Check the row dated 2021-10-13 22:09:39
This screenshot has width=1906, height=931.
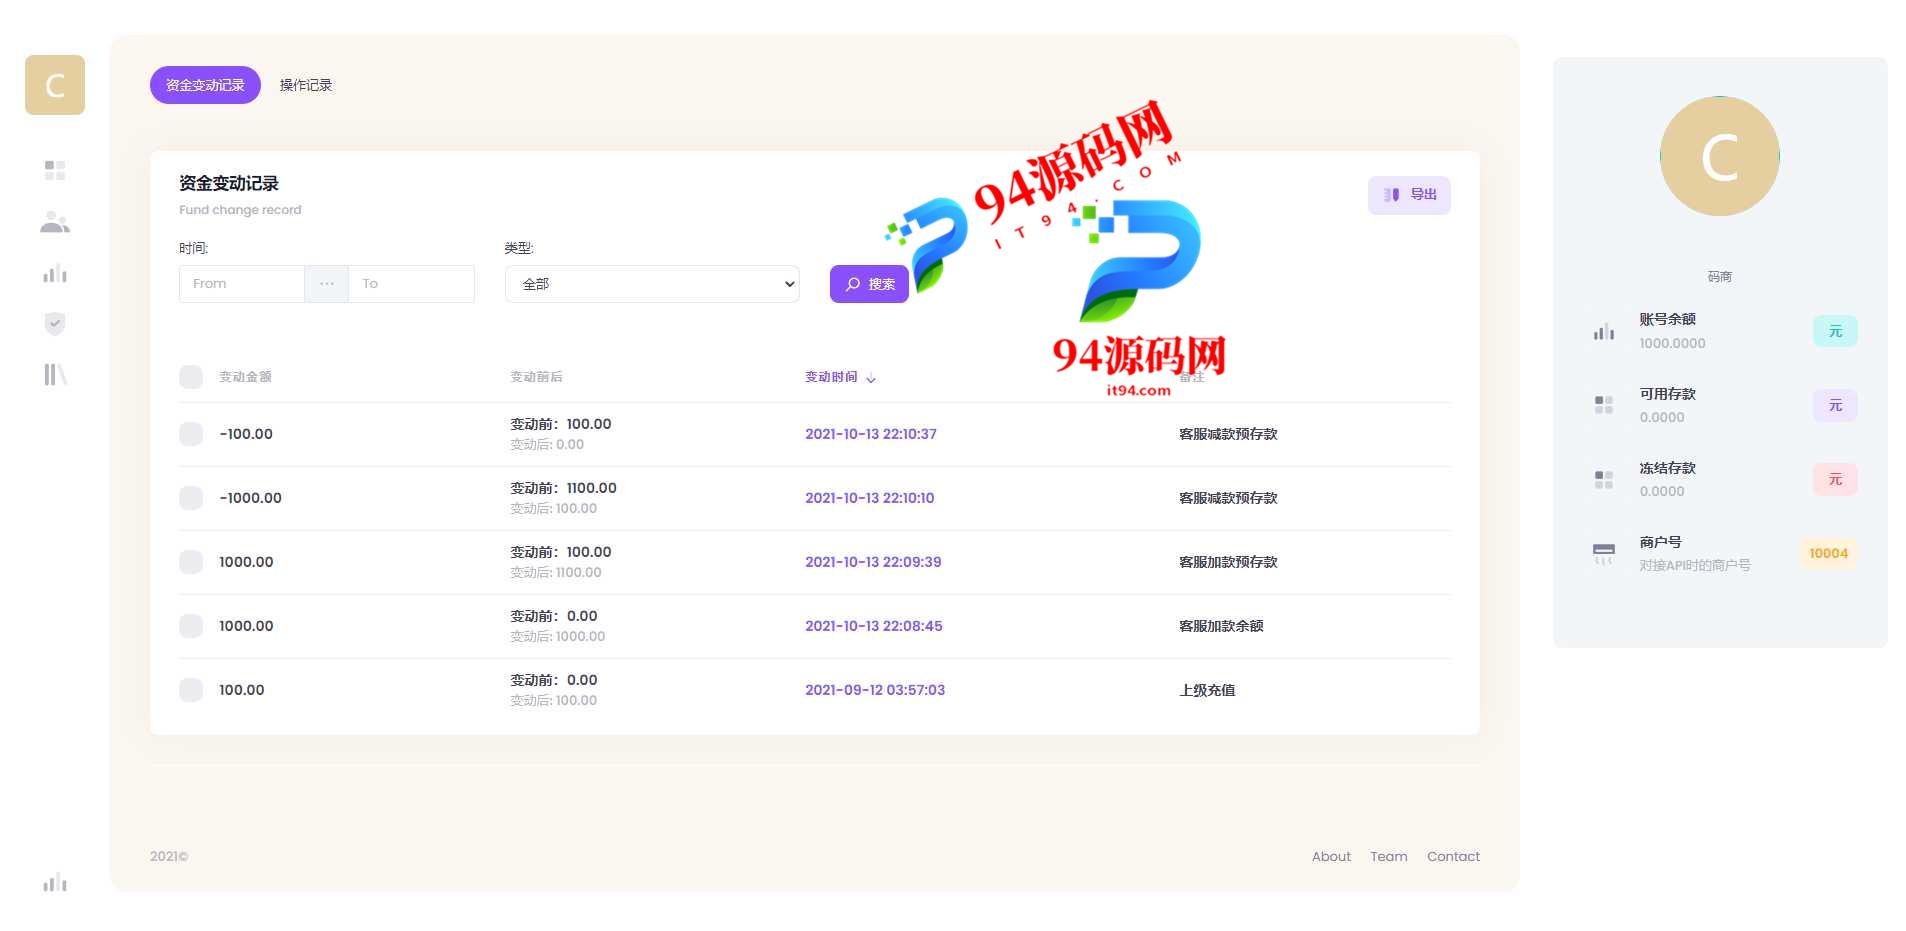pos(191,562)
